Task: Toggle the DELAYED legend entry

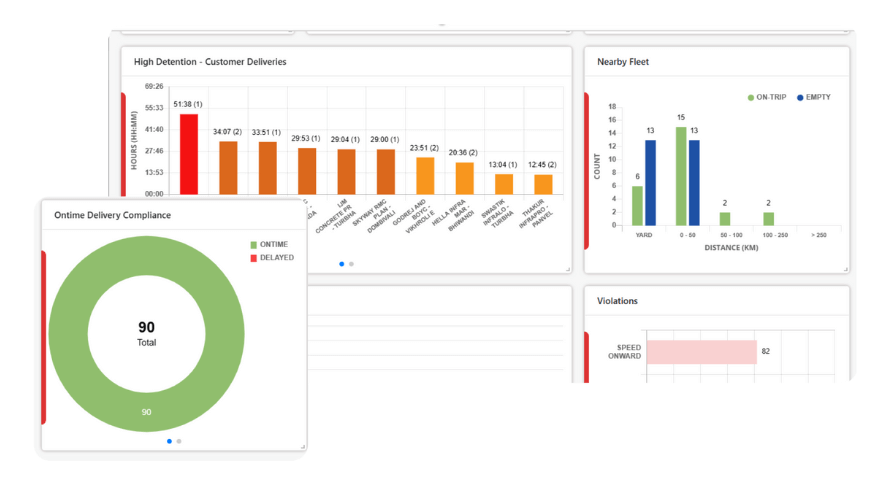Action: pyautogui.click(x=272, y=257)
